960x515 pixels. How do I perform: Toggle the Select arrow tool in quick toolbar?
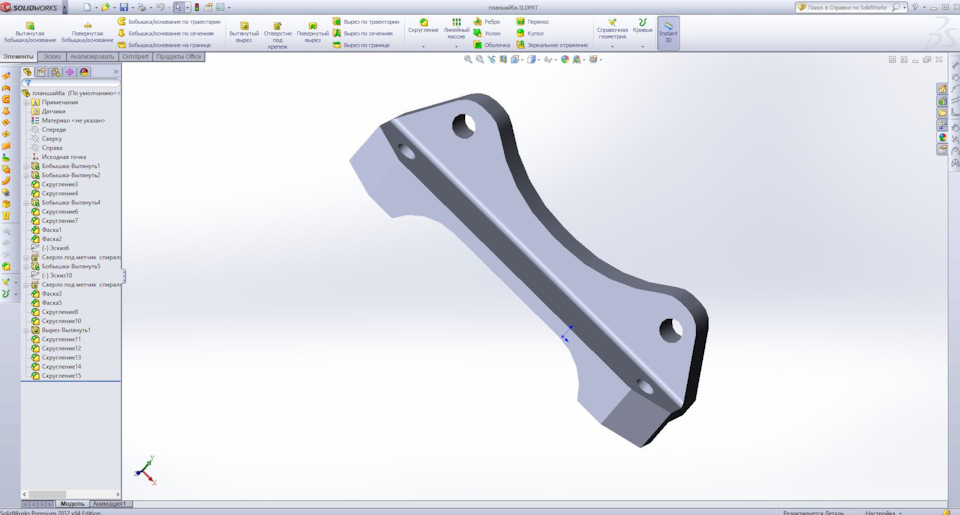point(178,7)
